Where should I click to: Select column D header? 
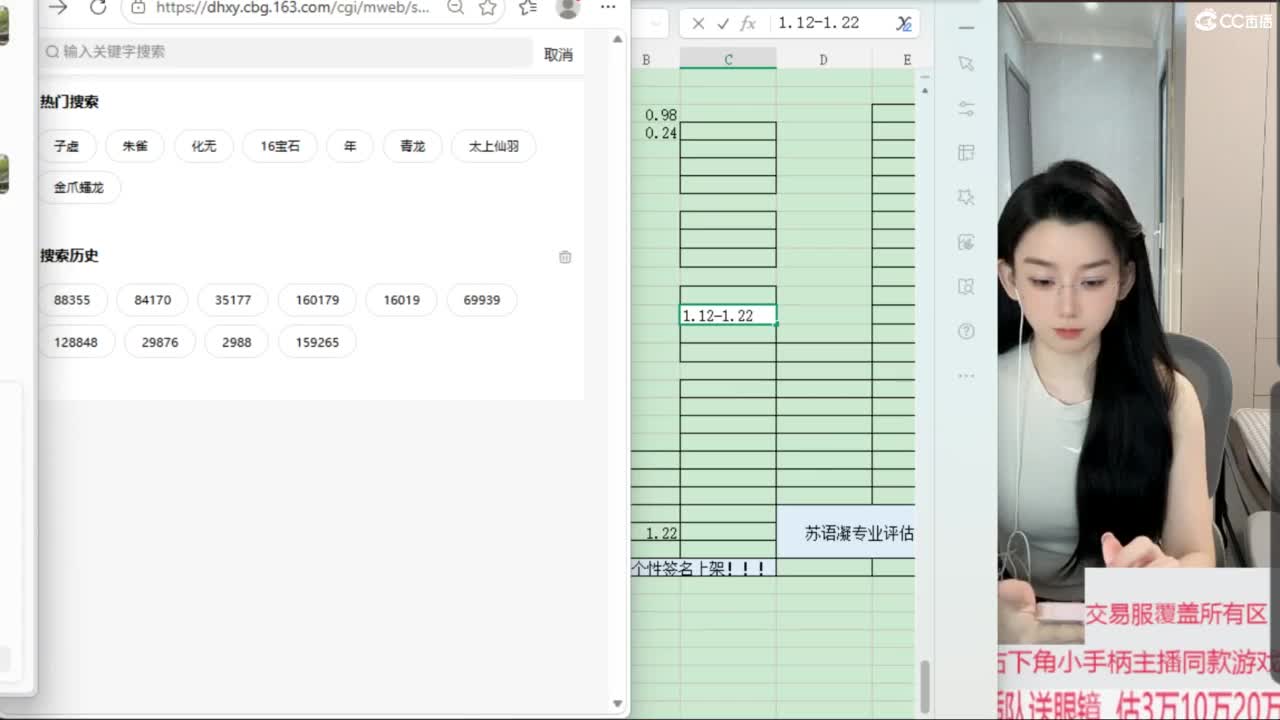coord(823,60)
